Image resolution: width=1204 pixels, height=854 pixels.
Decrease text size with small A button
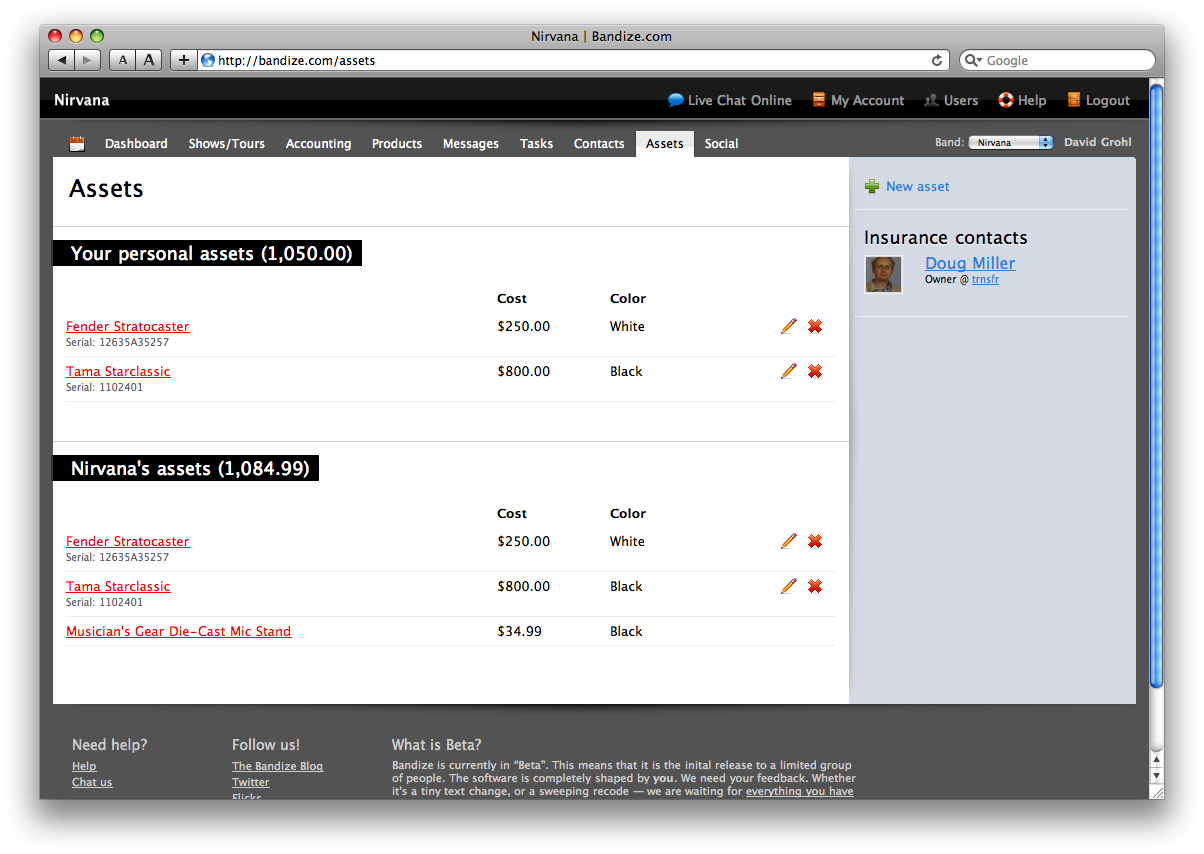click(x=122, y=60)
